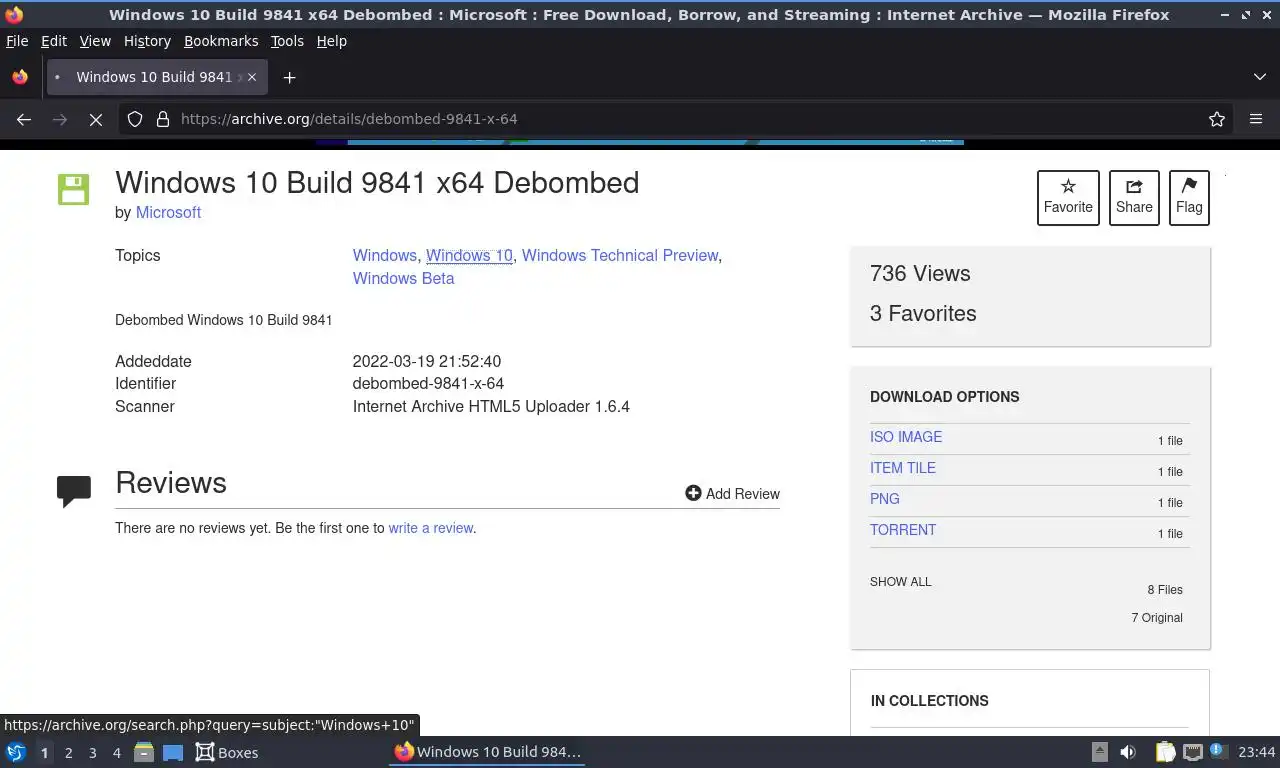The image size is (1280, 768).
Task: Open tracking protection shield icon
Action: coord(135,119)
